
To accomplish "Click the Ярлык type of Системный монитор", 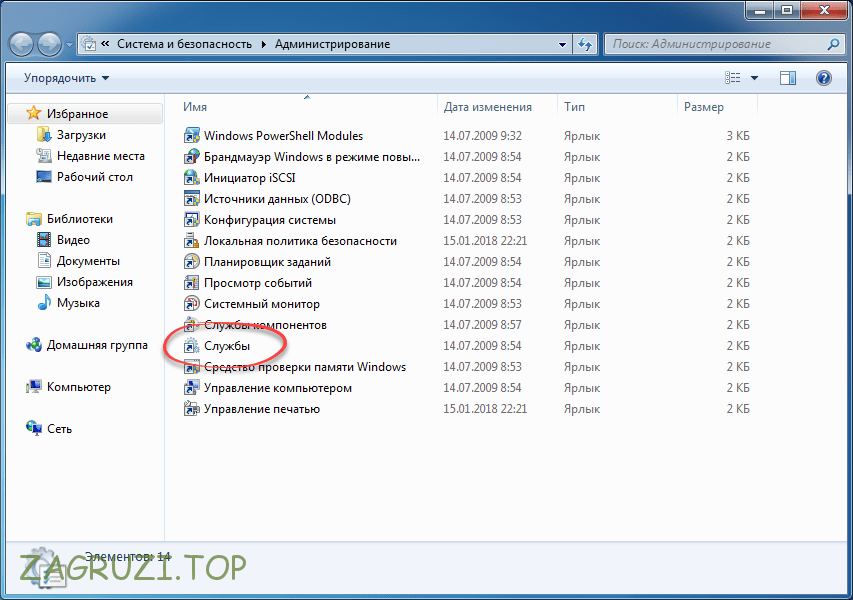I will tap(582, 304).
